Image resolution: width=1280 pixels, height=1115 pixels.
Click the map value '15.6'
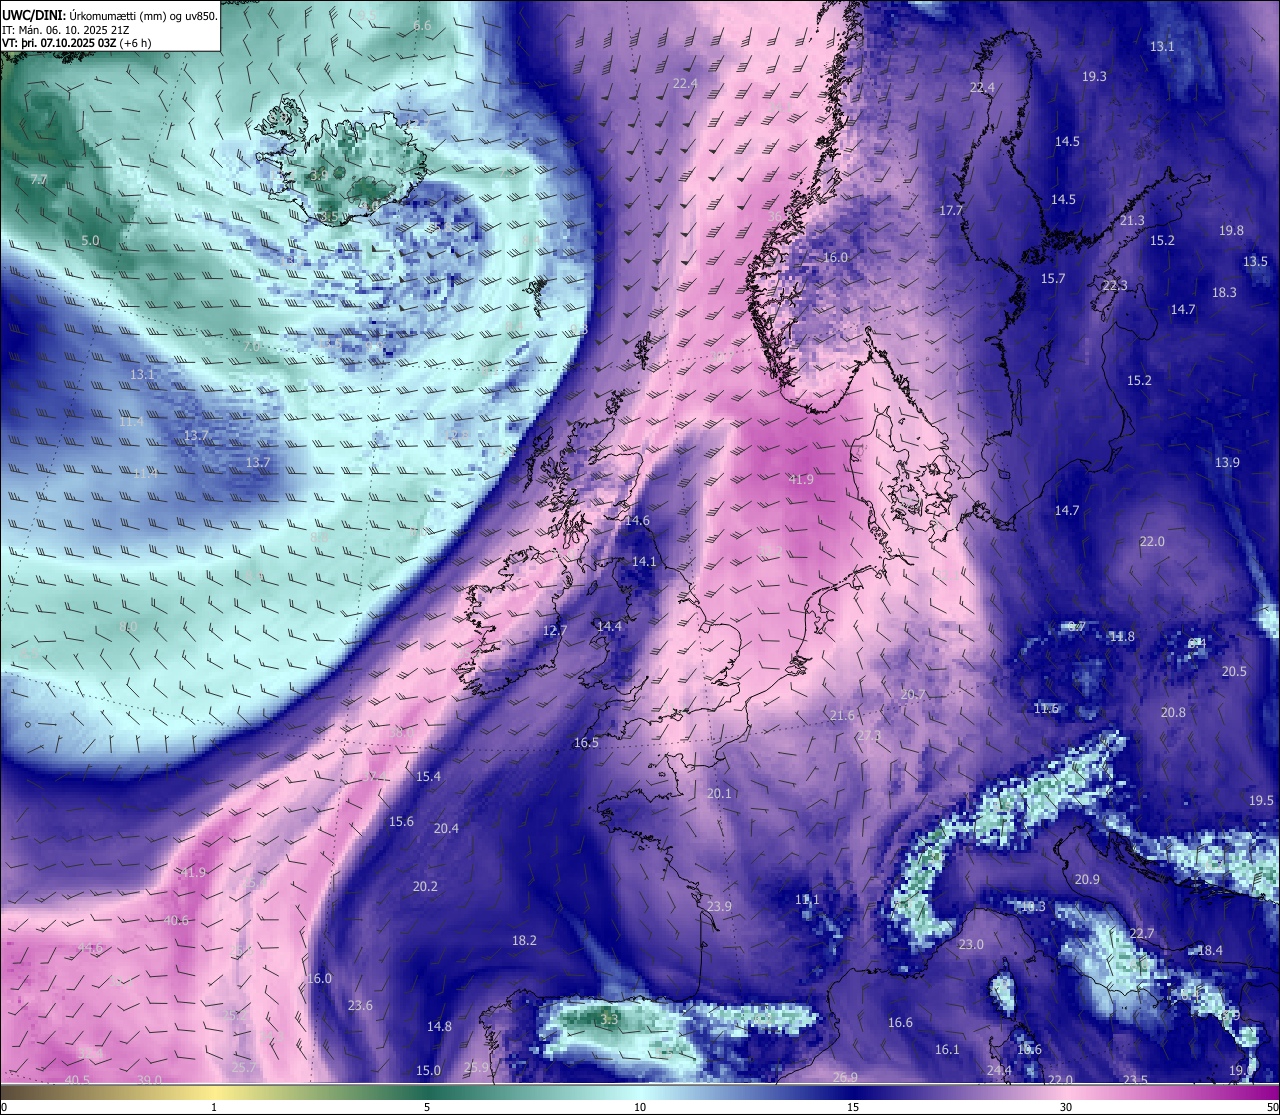point(401,822)
